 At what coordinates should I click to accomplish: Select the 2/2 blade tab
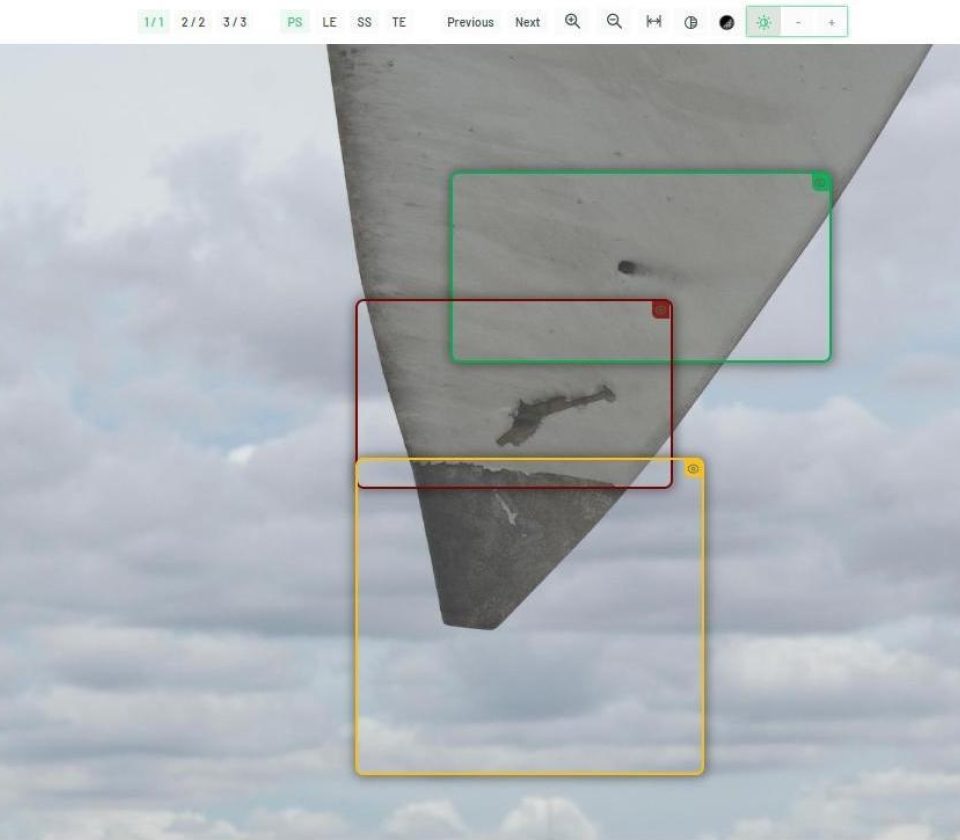[193, 23]
